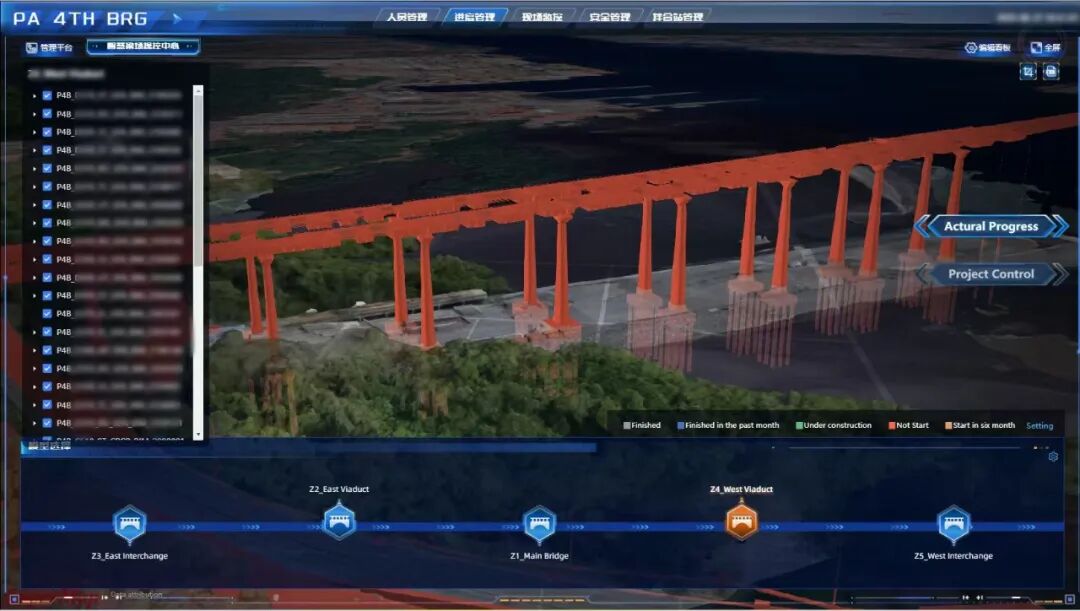Screen dimensions: 1080x611
Task: Click the Actural Progress button
Action: tap(991, 226)
